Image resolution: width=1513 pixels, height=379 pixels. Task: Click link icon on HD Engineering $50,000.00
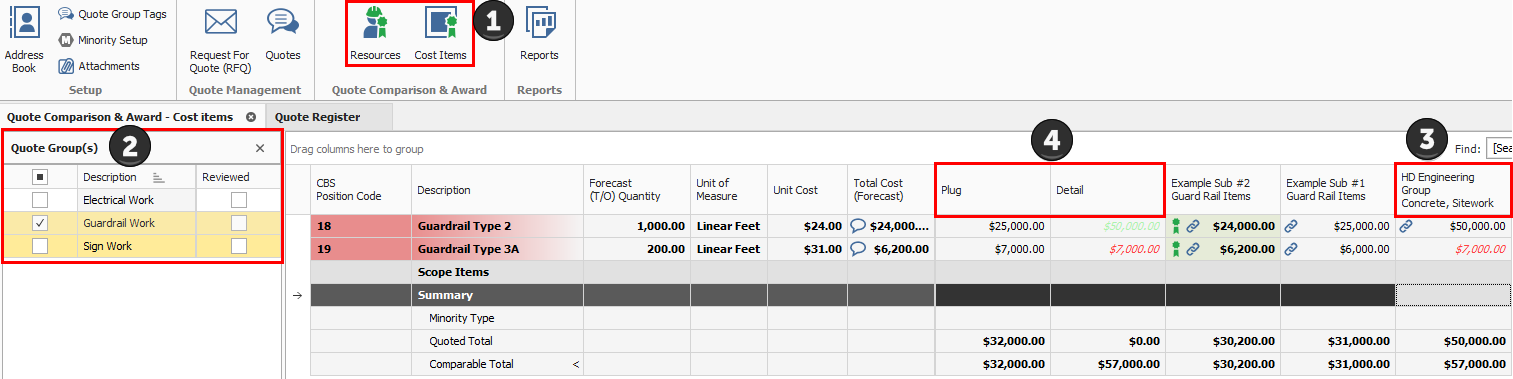point(1406,226)
